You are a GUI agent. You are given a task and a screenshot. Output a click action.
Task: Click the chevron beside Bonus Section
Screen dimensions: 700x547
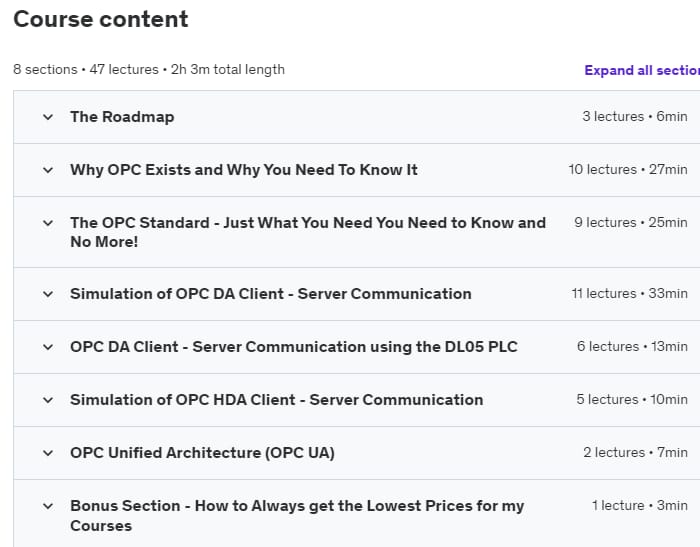(x=47, y=506)
